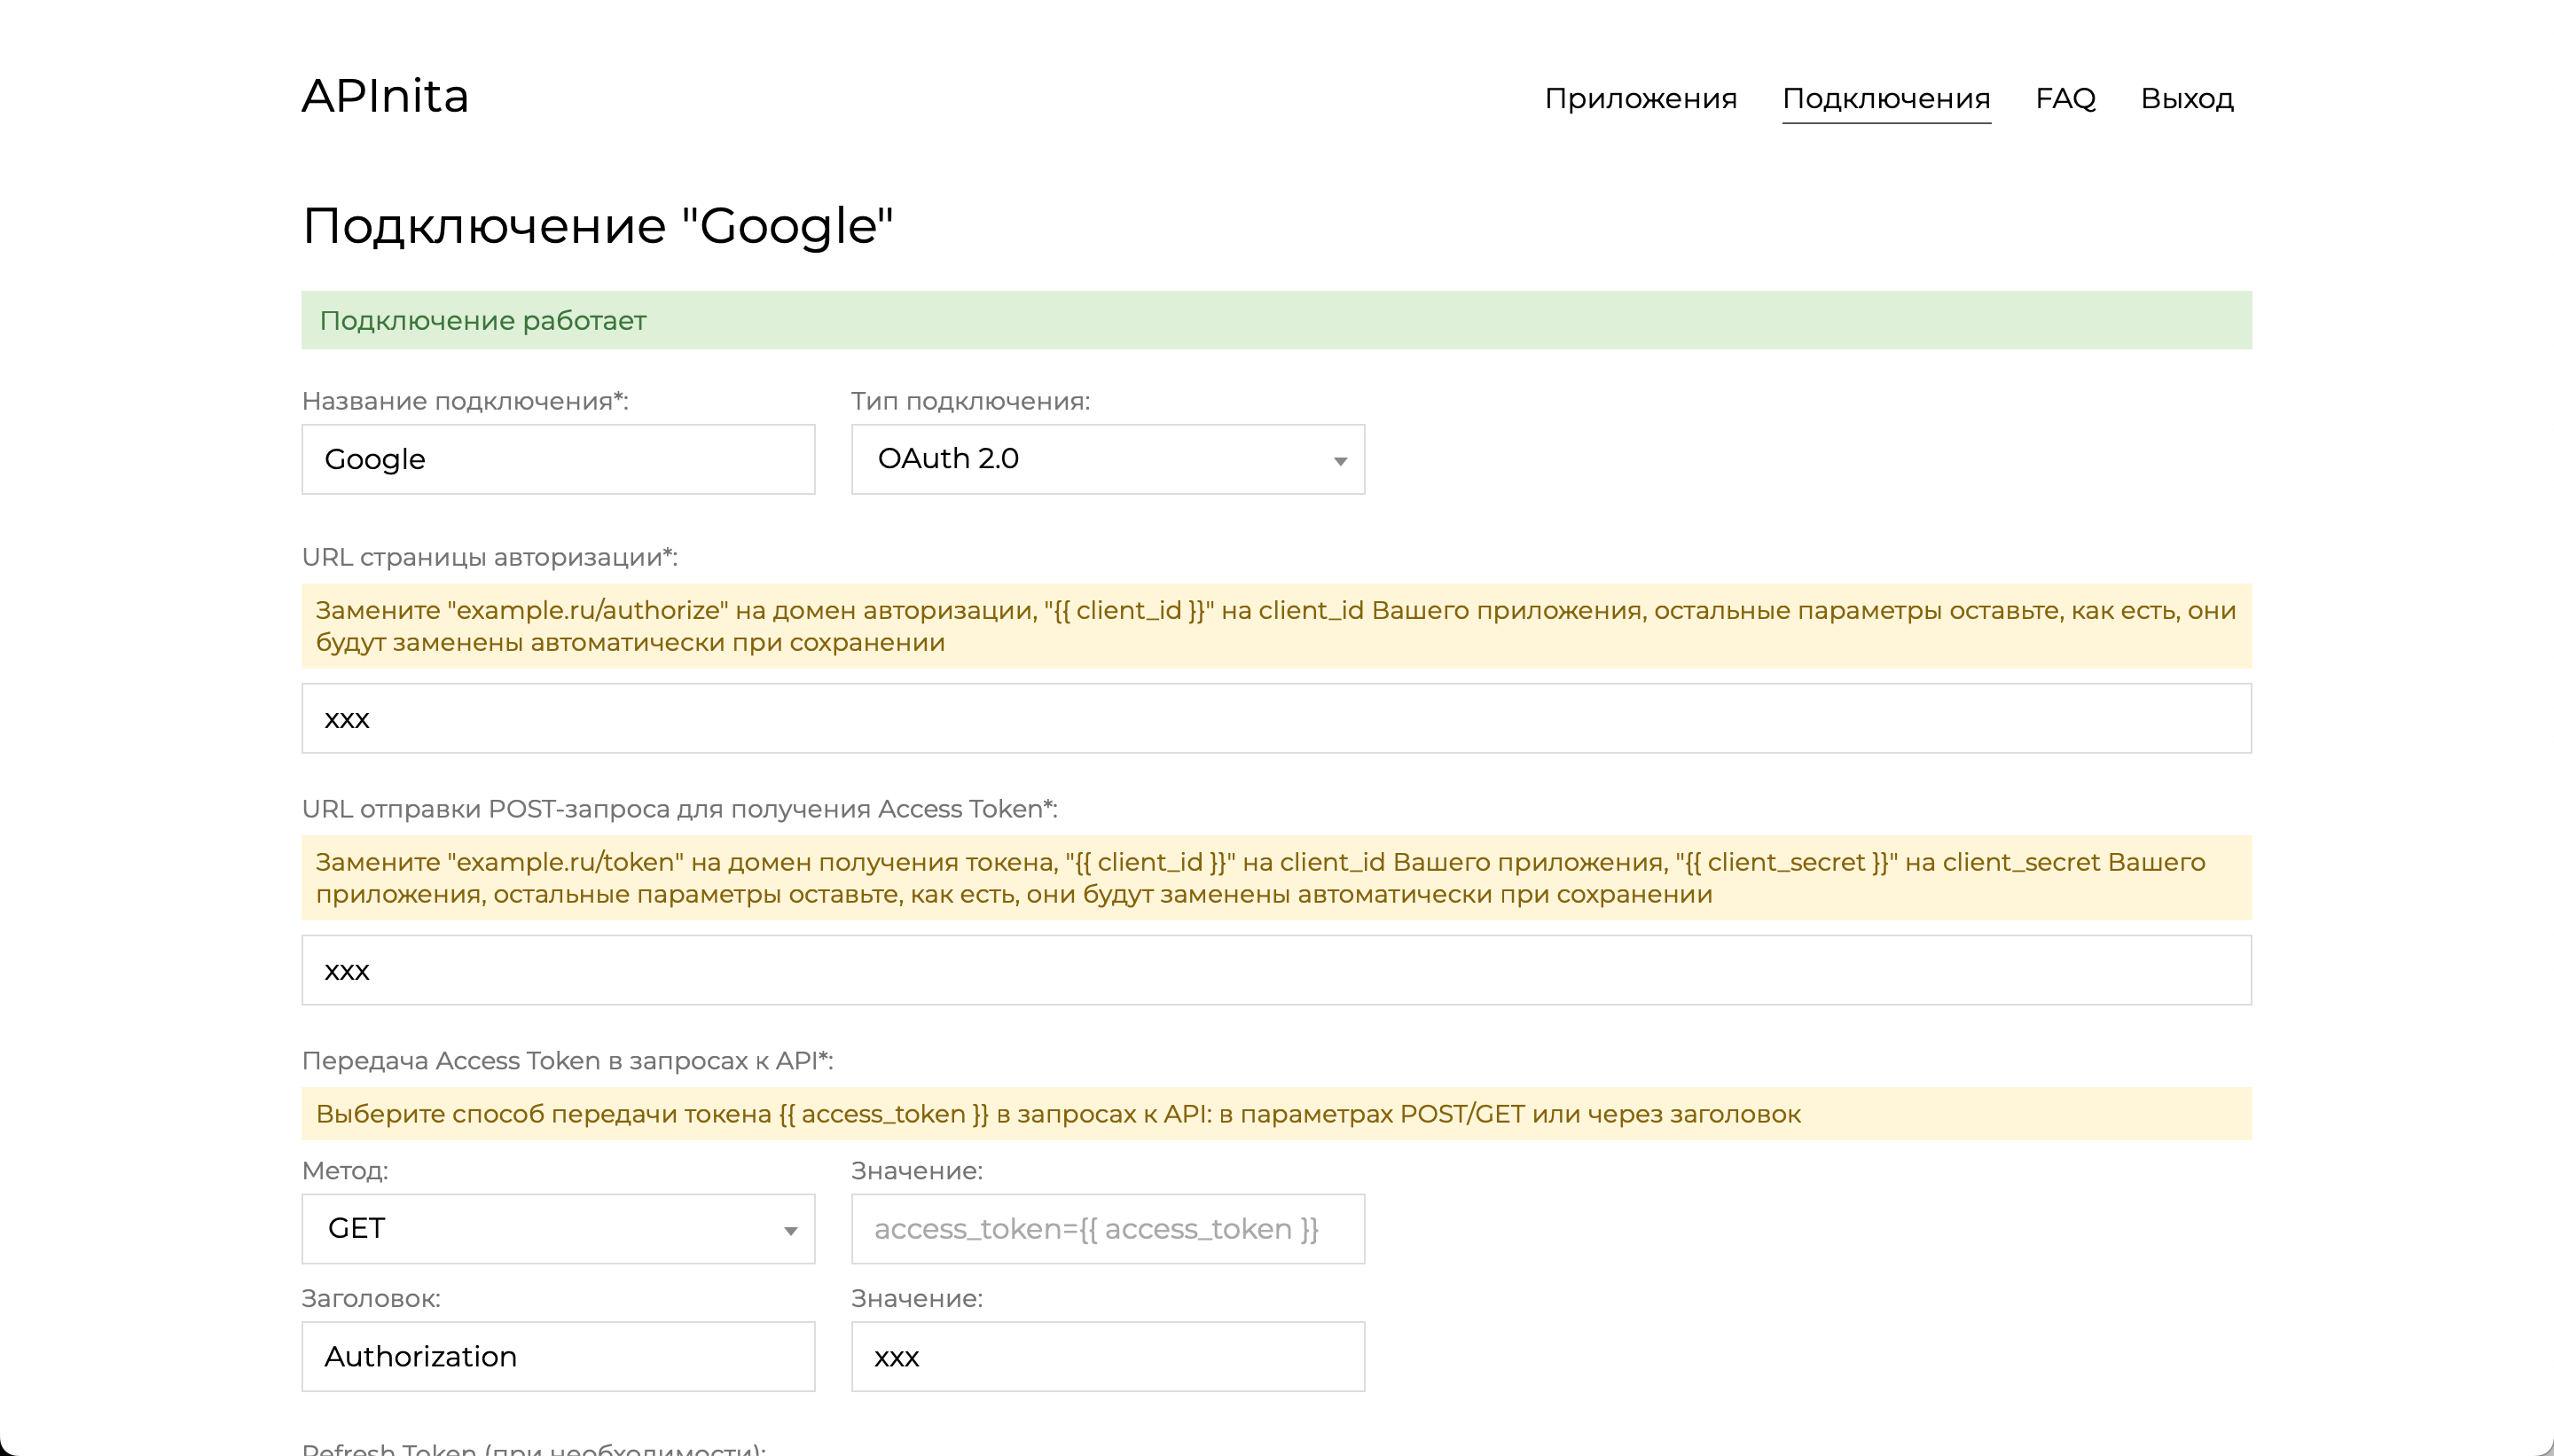This screenshot has height=1456, width=2554.
Task: Expand the Метод dropdown displaying GET
Action: (557, 1228)
